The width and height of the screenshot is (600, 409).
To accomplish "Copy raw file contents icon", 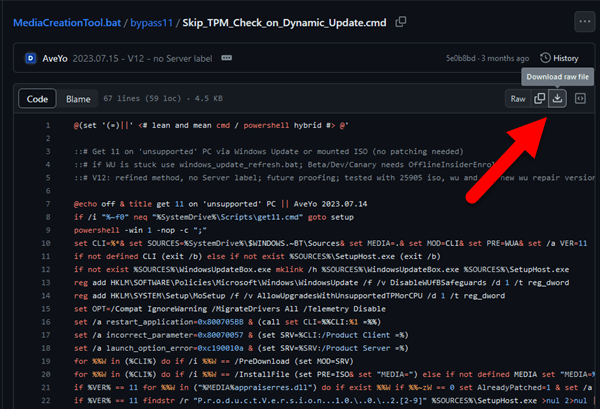I will coord(540,98).
